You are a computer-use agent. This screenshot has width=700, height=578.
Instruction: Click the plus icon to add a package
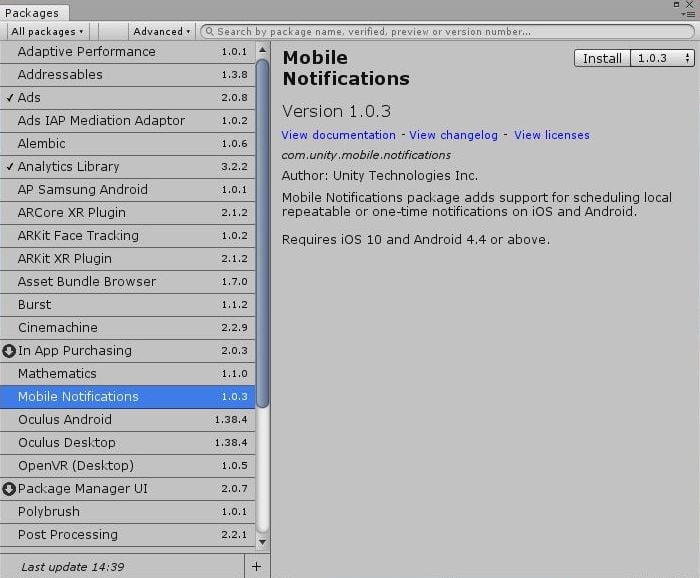(x=256, y=566)
